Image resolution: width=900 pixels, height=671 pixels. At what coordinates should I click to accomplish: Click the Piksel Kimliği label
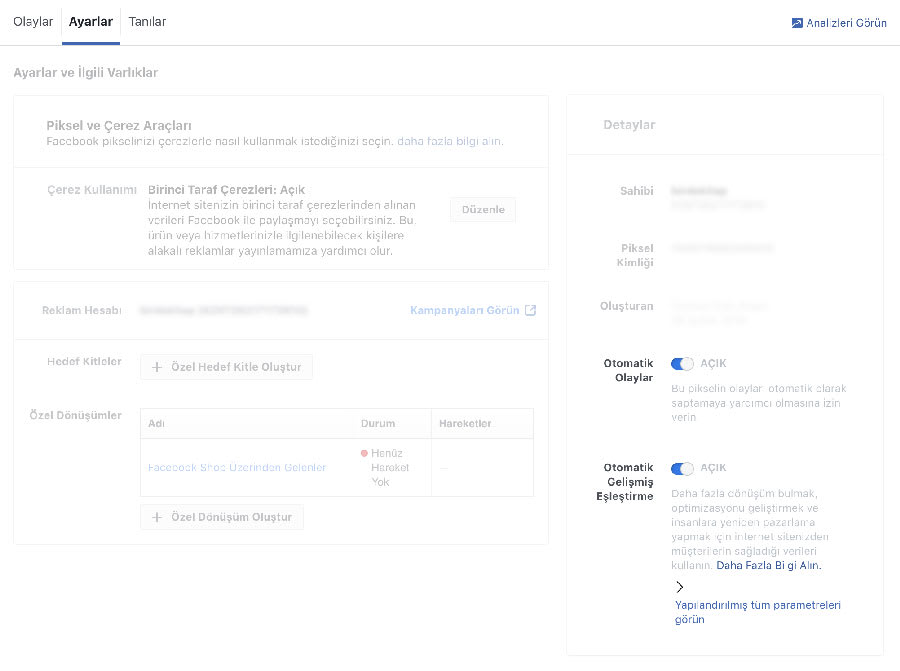tap(635, 255)
